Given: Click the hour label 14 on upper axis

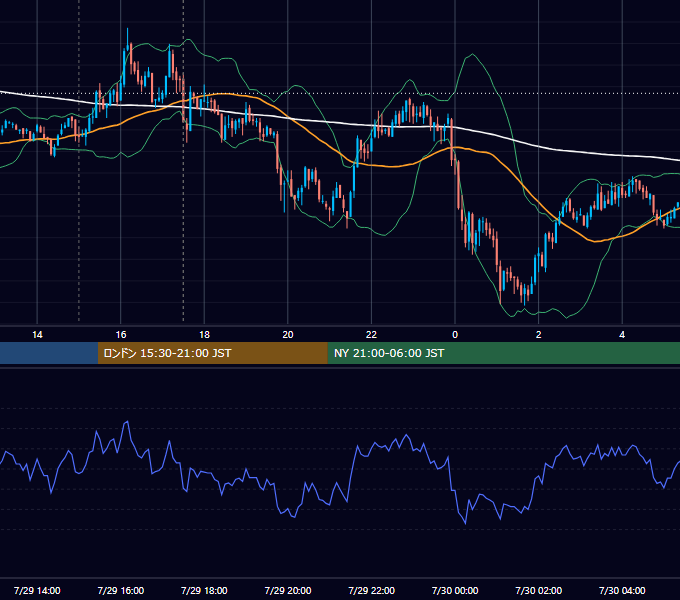Looking at the screenshot, I should 37,335.
